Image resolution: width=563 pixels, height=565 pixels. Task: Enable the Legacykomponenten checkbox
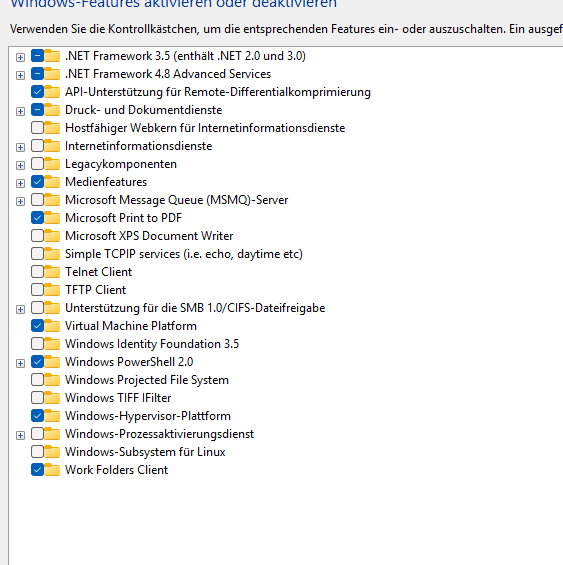[x=37, y=164]
